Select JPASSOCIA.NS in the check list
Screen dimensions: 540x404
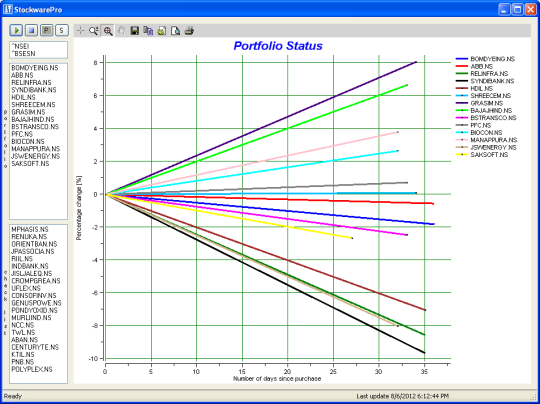click(x=33, y=251)
